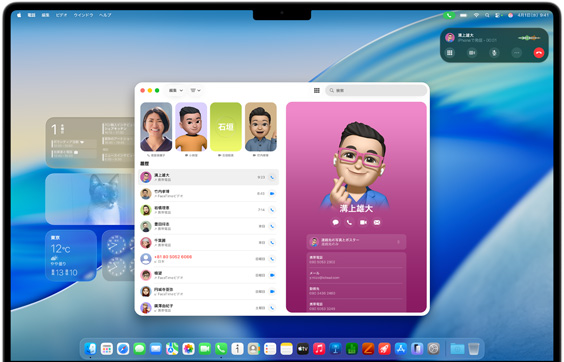
Task: Start FaceTime video for second recents entry
Action: 272,194
